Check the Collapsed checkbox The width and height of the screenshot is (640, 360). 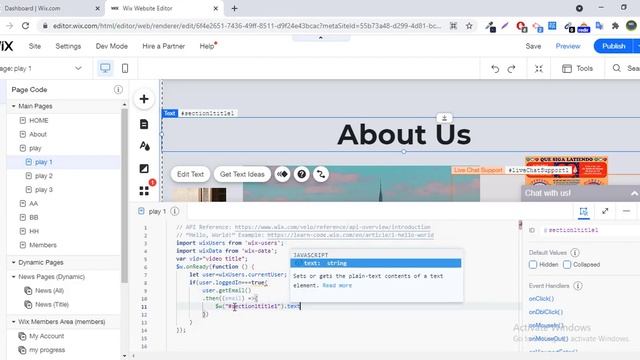[x=567, y=264]
